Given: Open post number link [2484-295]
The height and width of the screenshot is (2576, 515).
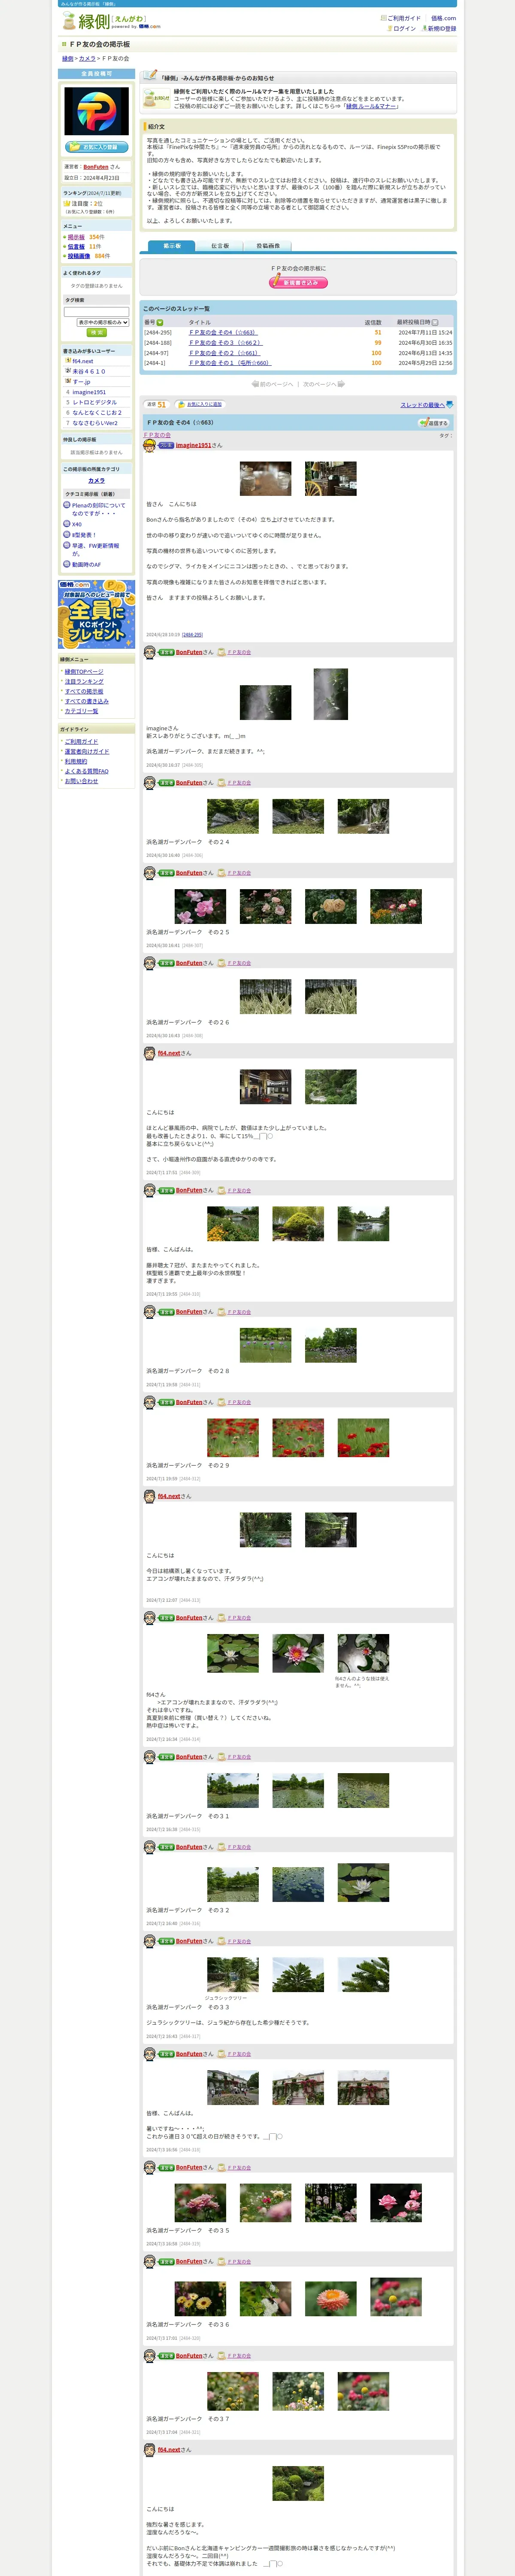Looking at the screenshot, I should pyautogui.click(x=192, y=634).
